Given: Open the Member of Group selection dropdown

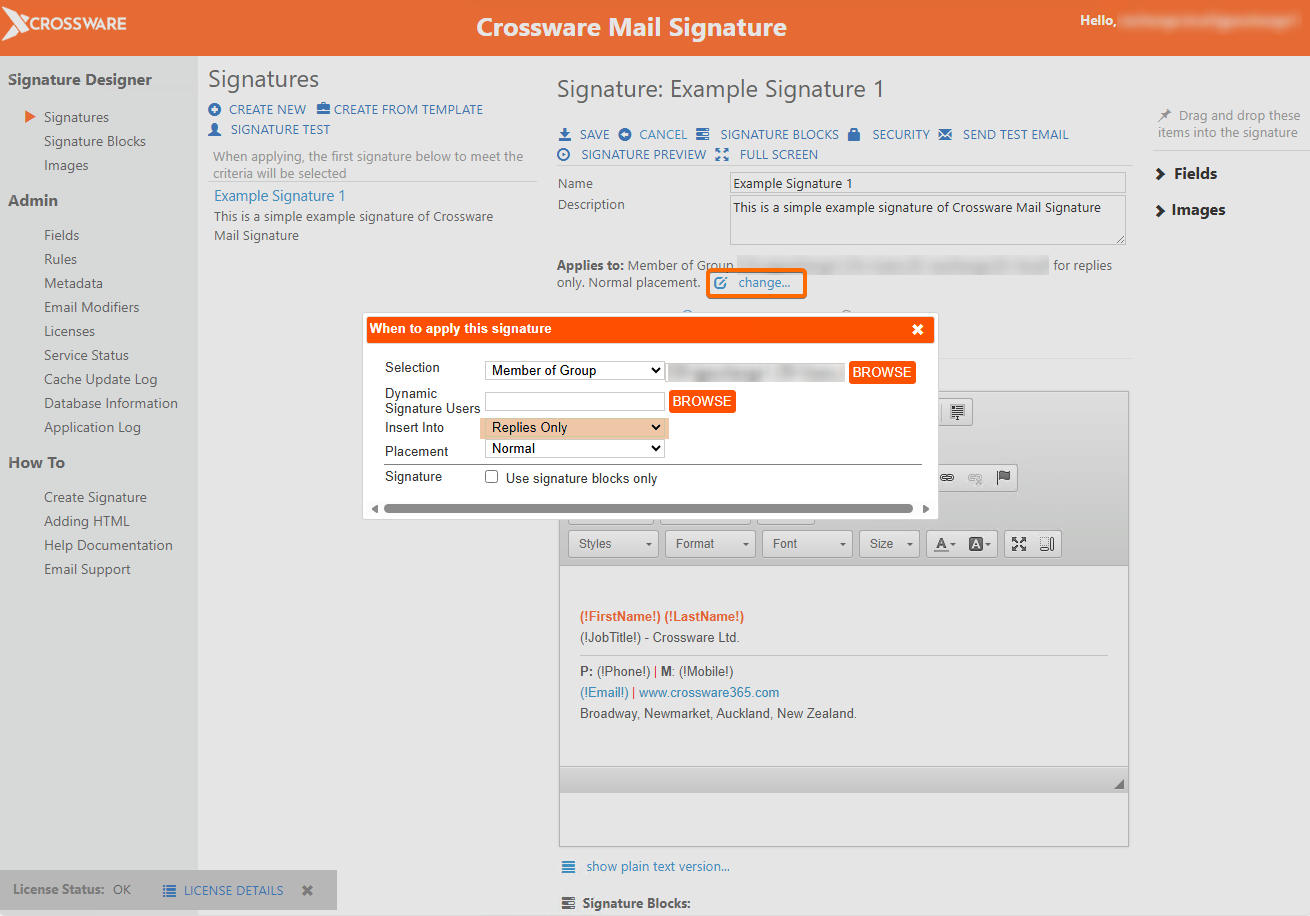Looking at the screenshot, I should (x=574, y=370).
